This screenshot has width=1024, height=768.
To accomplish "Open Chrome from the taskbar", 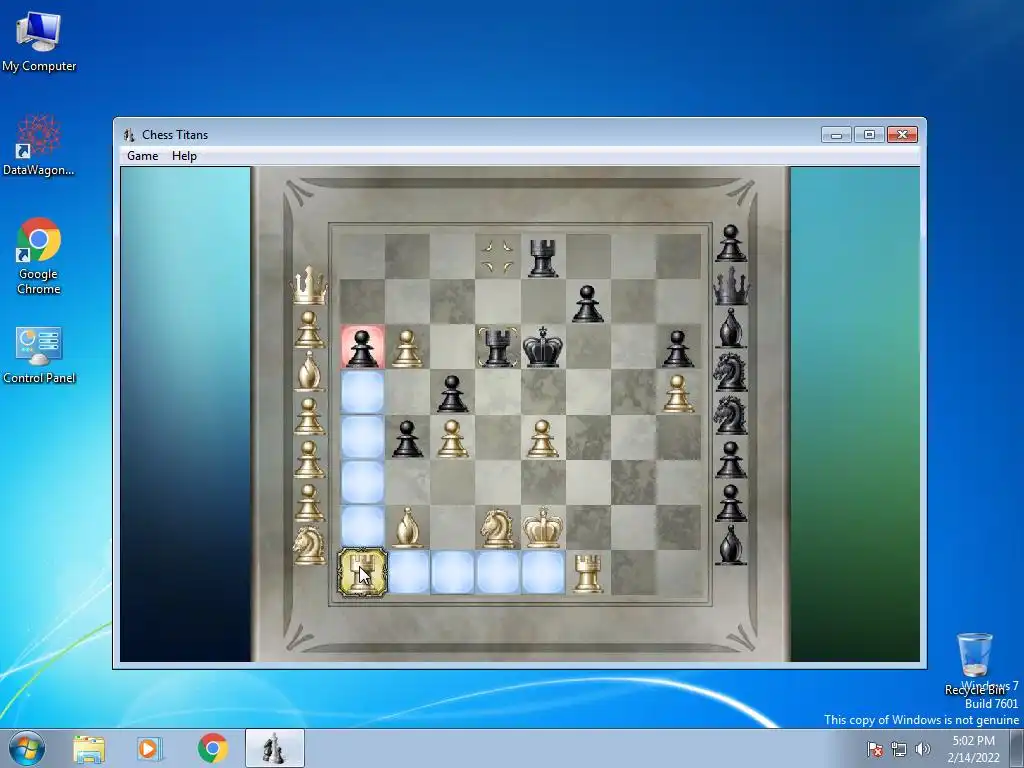I will (212, 749).
